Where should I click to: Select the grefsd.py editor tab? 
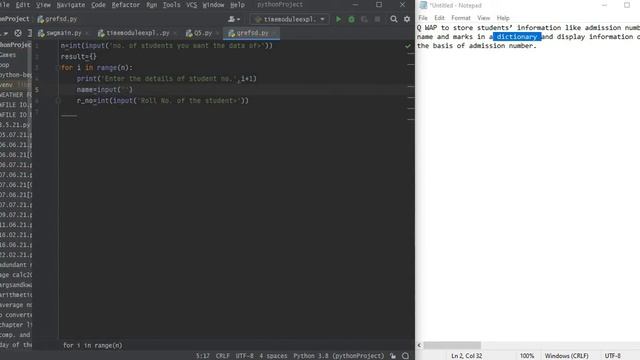point(252,33)
